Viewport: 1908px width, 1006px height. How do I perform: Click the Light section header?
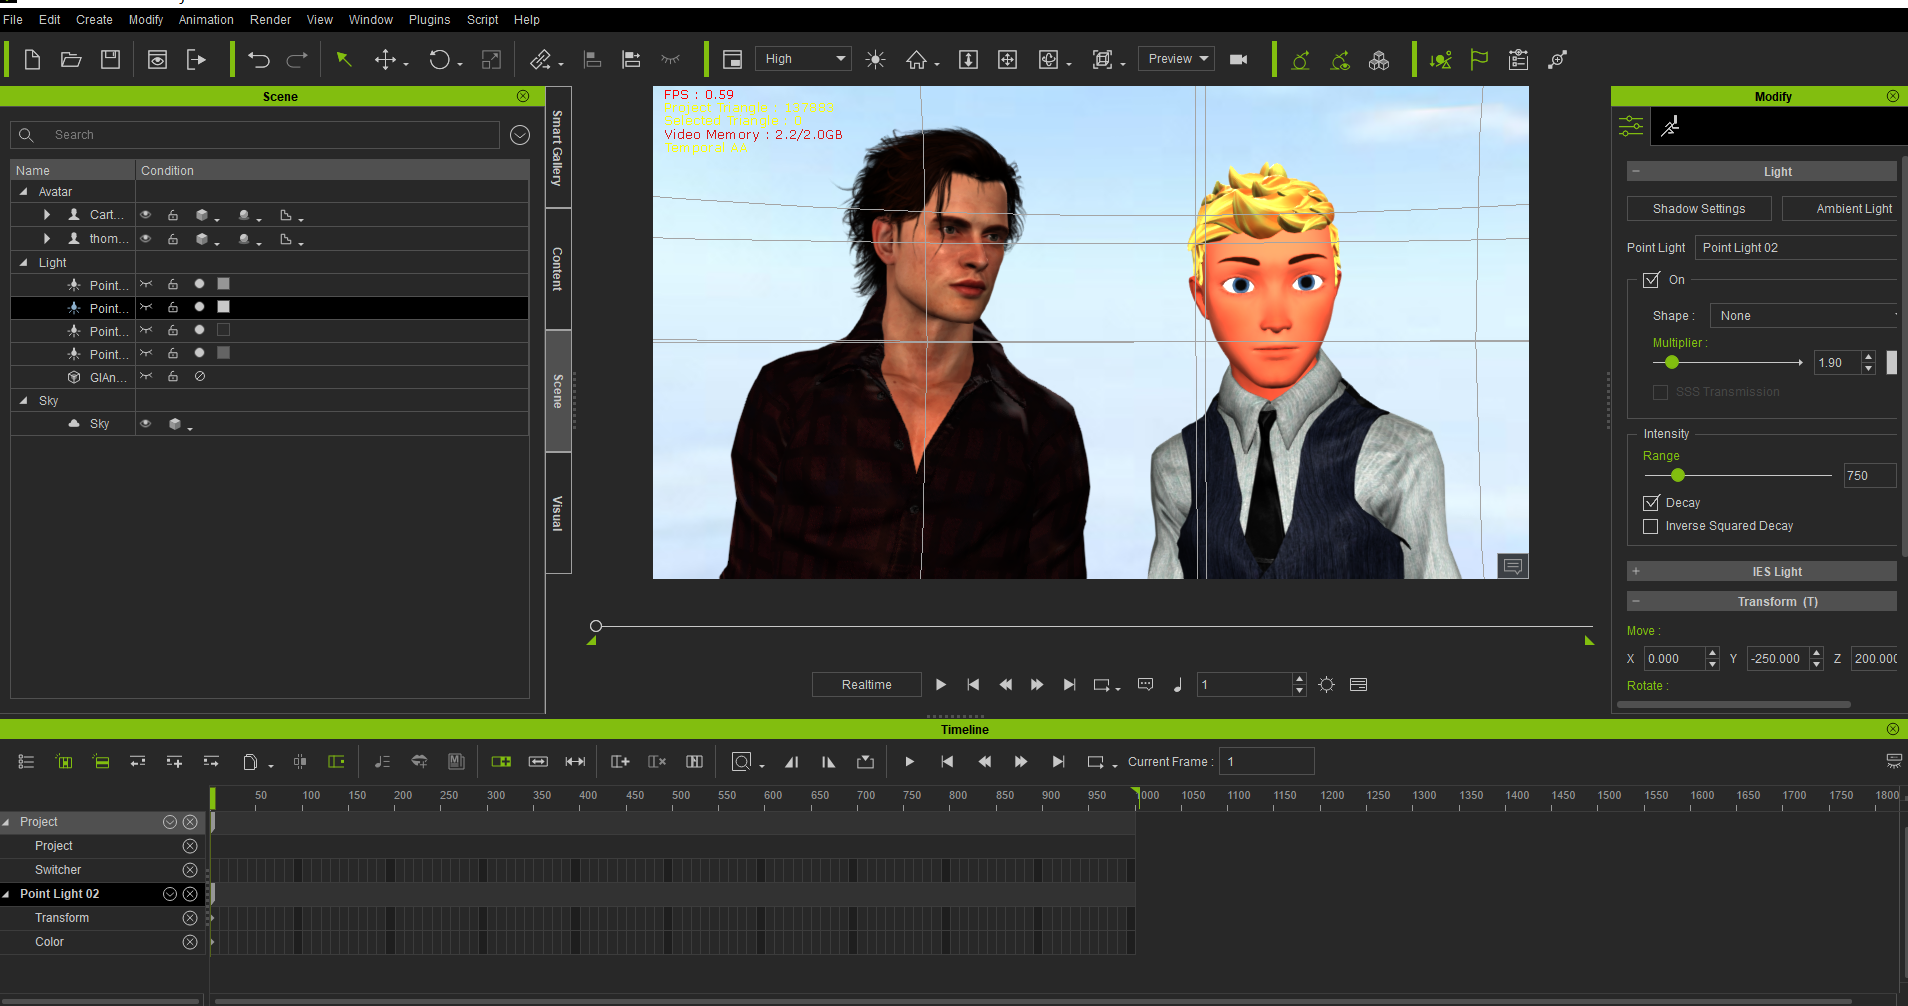point(1762,172)
